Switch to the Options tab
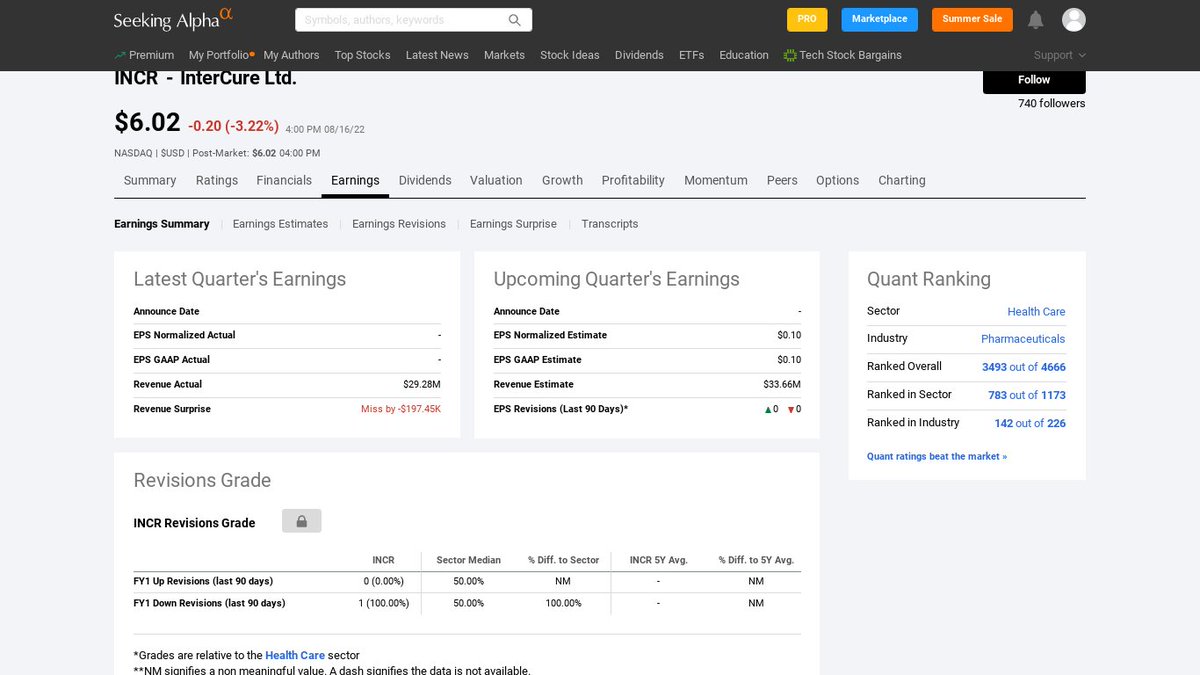This screenshot has height=675, width=1200. pyautogui.click(x=837, y=180)
